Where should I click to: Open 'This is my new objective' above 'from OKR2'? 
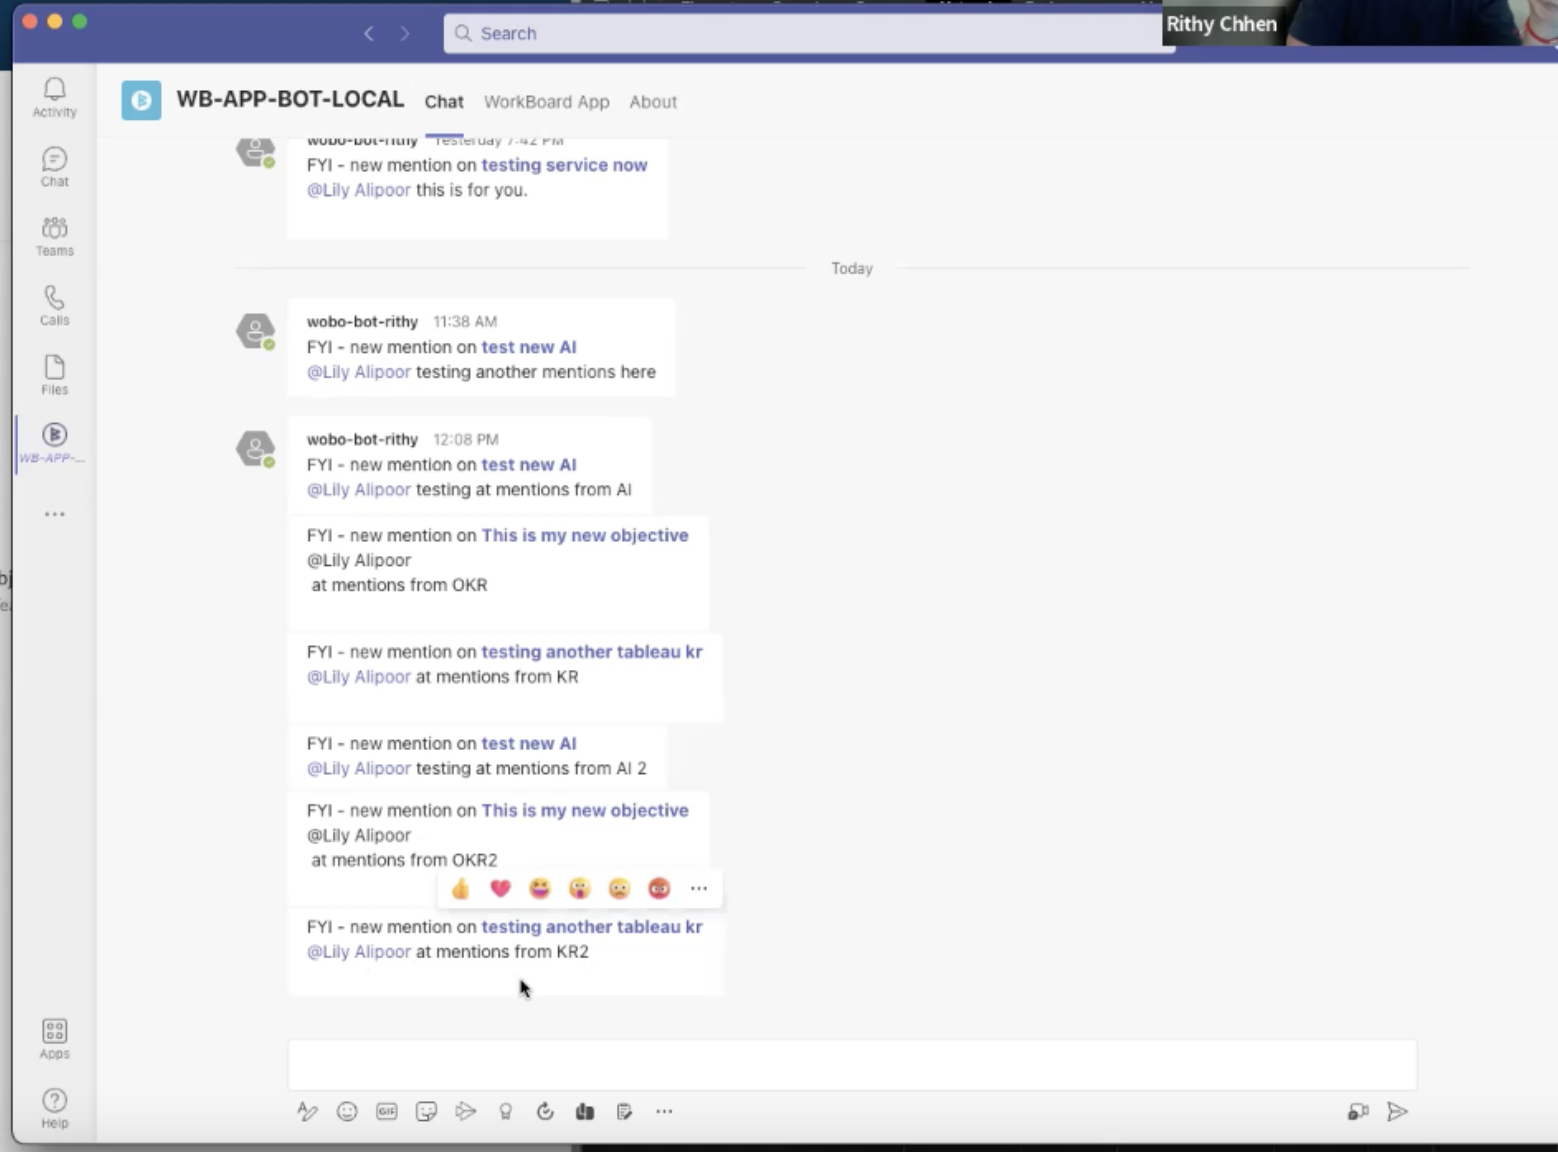pyautogui.click(x=585, y=810)
